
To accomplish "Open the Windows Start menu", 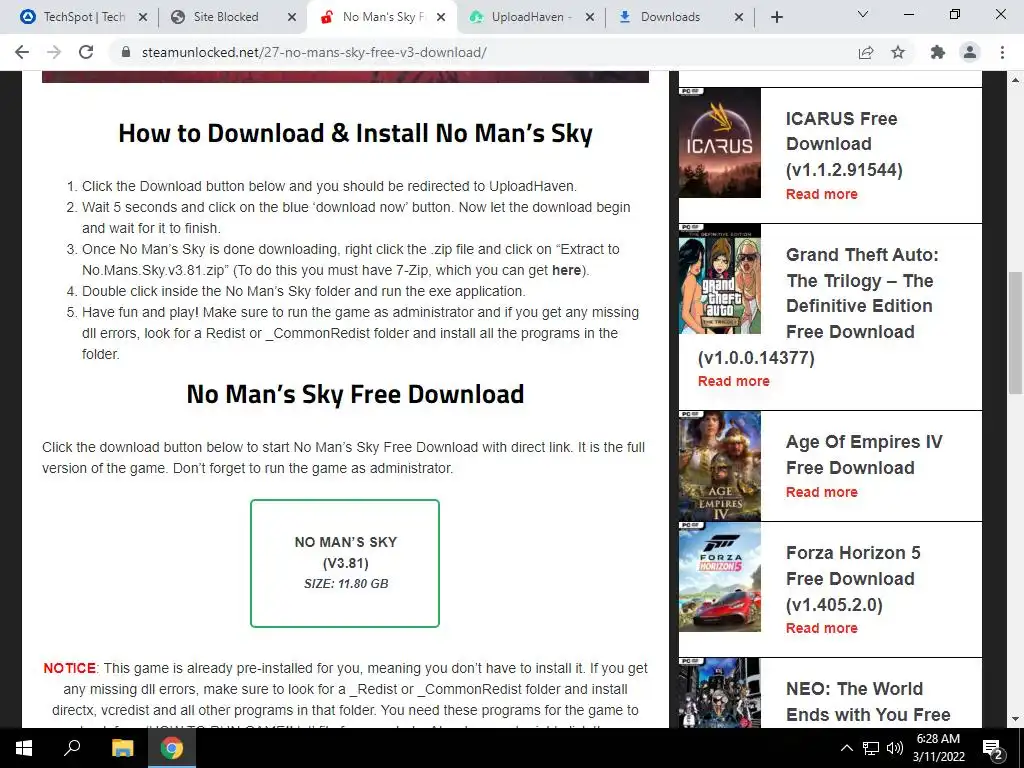I will click(24, 748).
